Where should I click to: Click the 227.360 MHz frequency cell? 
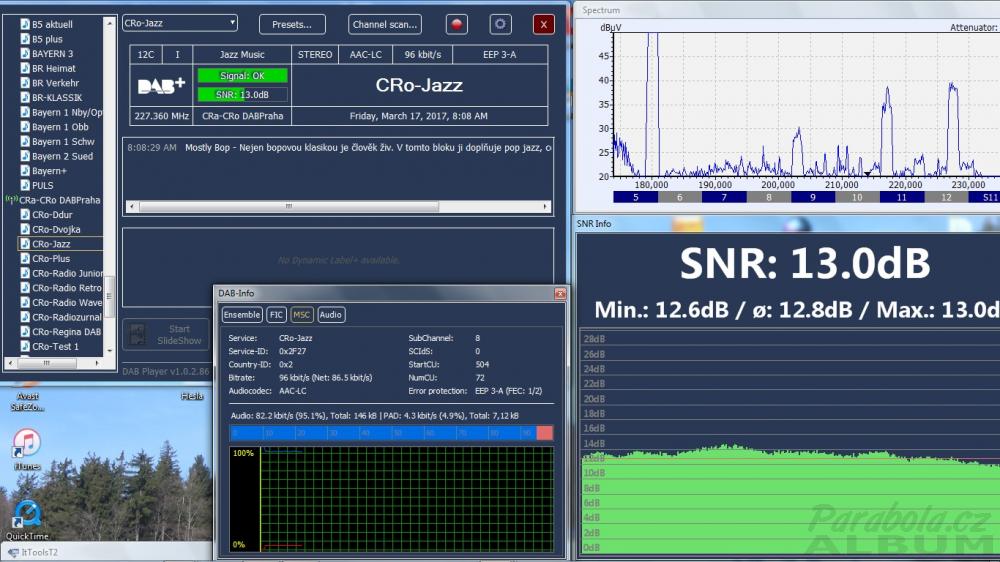[x=161, y=116]
